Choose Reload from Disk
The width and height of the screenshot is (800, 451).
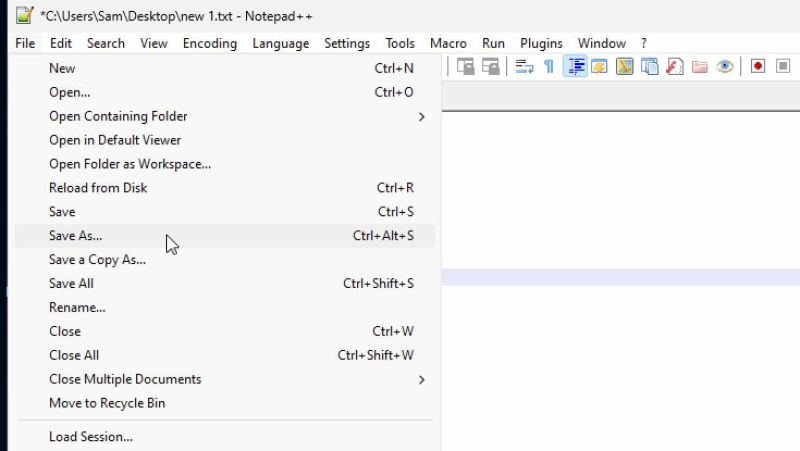224,188
